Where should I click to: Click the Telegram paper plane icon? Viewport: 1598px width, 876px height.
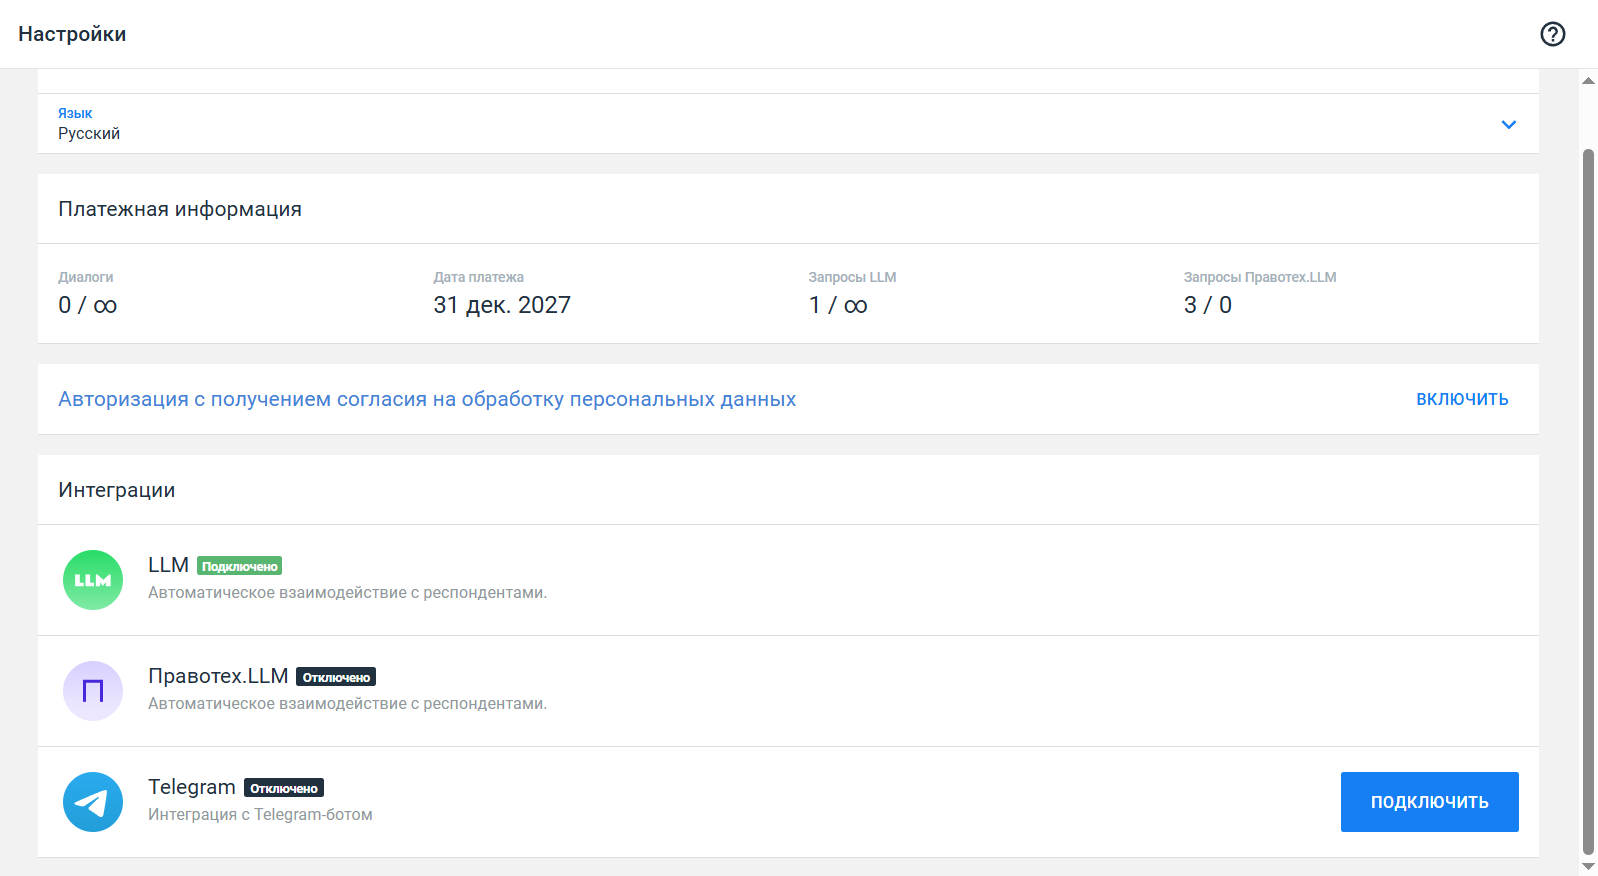pyautogui.click(x=93, y=802)
